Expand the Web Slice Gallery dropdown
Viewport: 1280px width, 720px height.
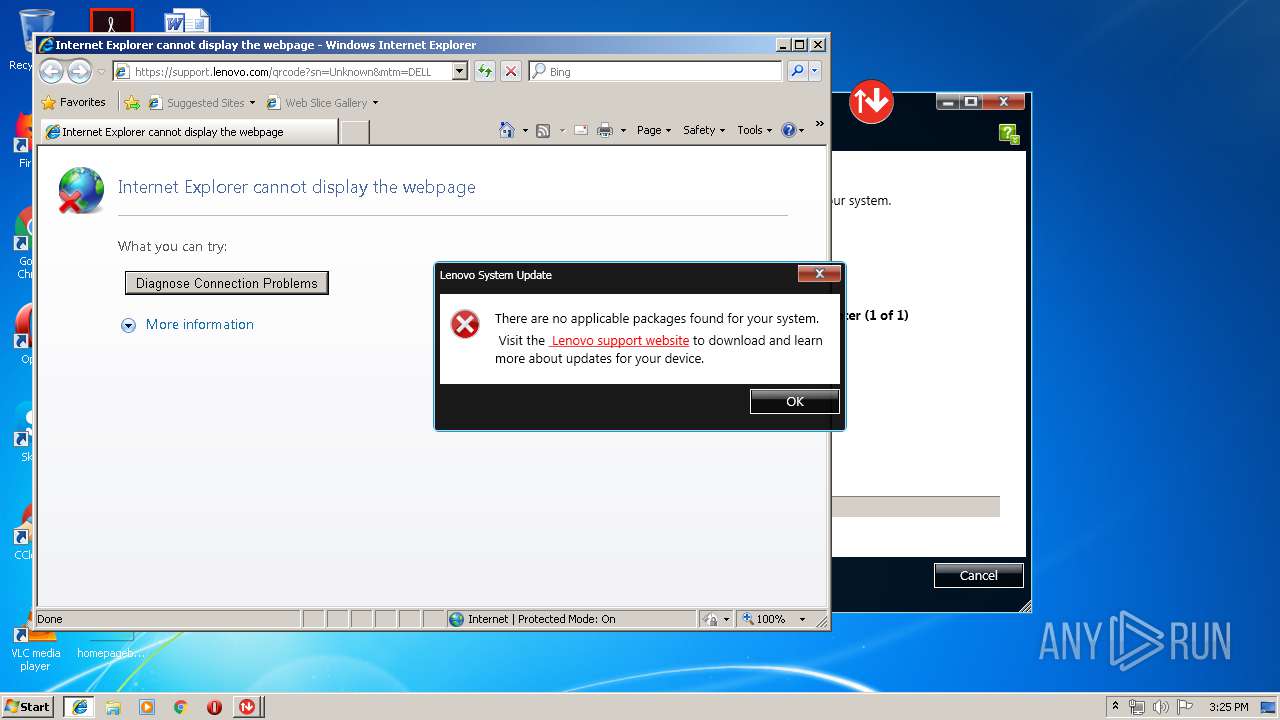click(375, 103)
